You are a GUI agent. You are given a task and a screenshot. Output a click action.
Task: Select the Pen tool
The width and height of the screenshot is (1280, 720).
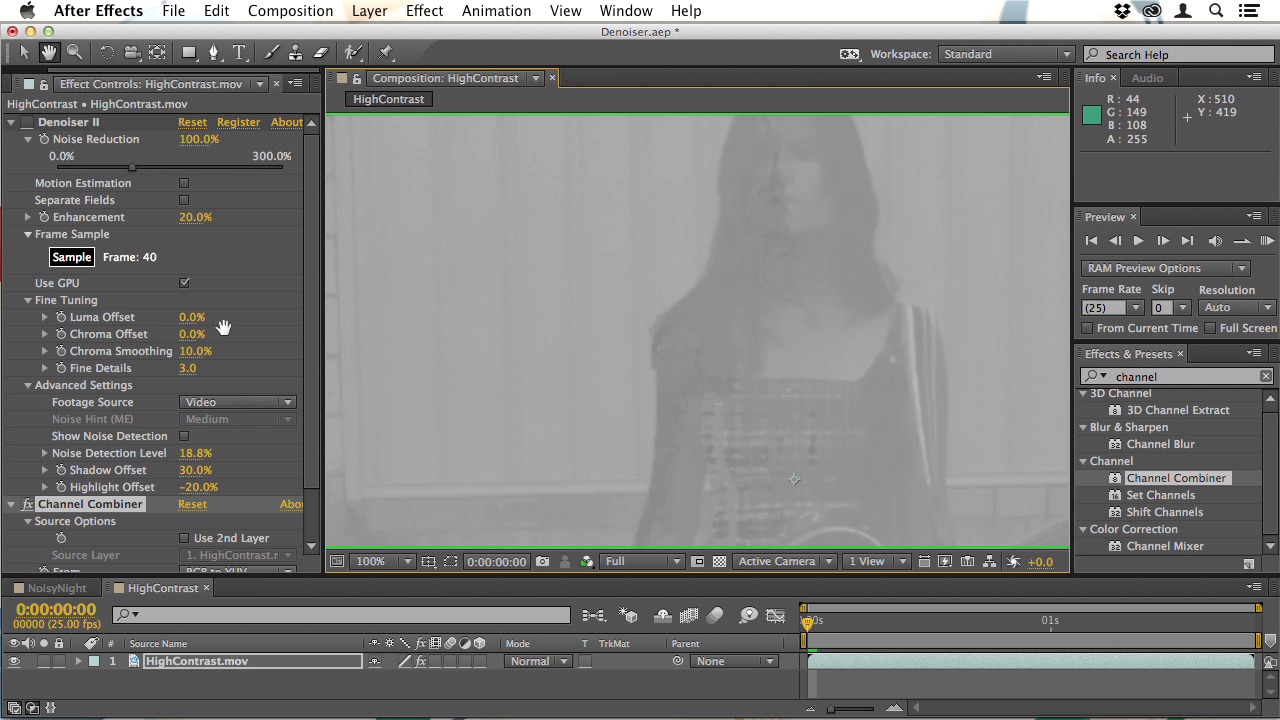coord(213,53)
